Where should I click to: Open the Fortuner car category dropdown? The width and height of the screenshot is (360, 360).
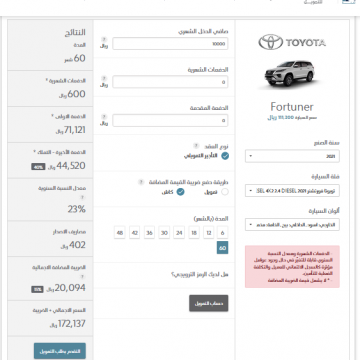pyautogui.click(x=292, y=191)
